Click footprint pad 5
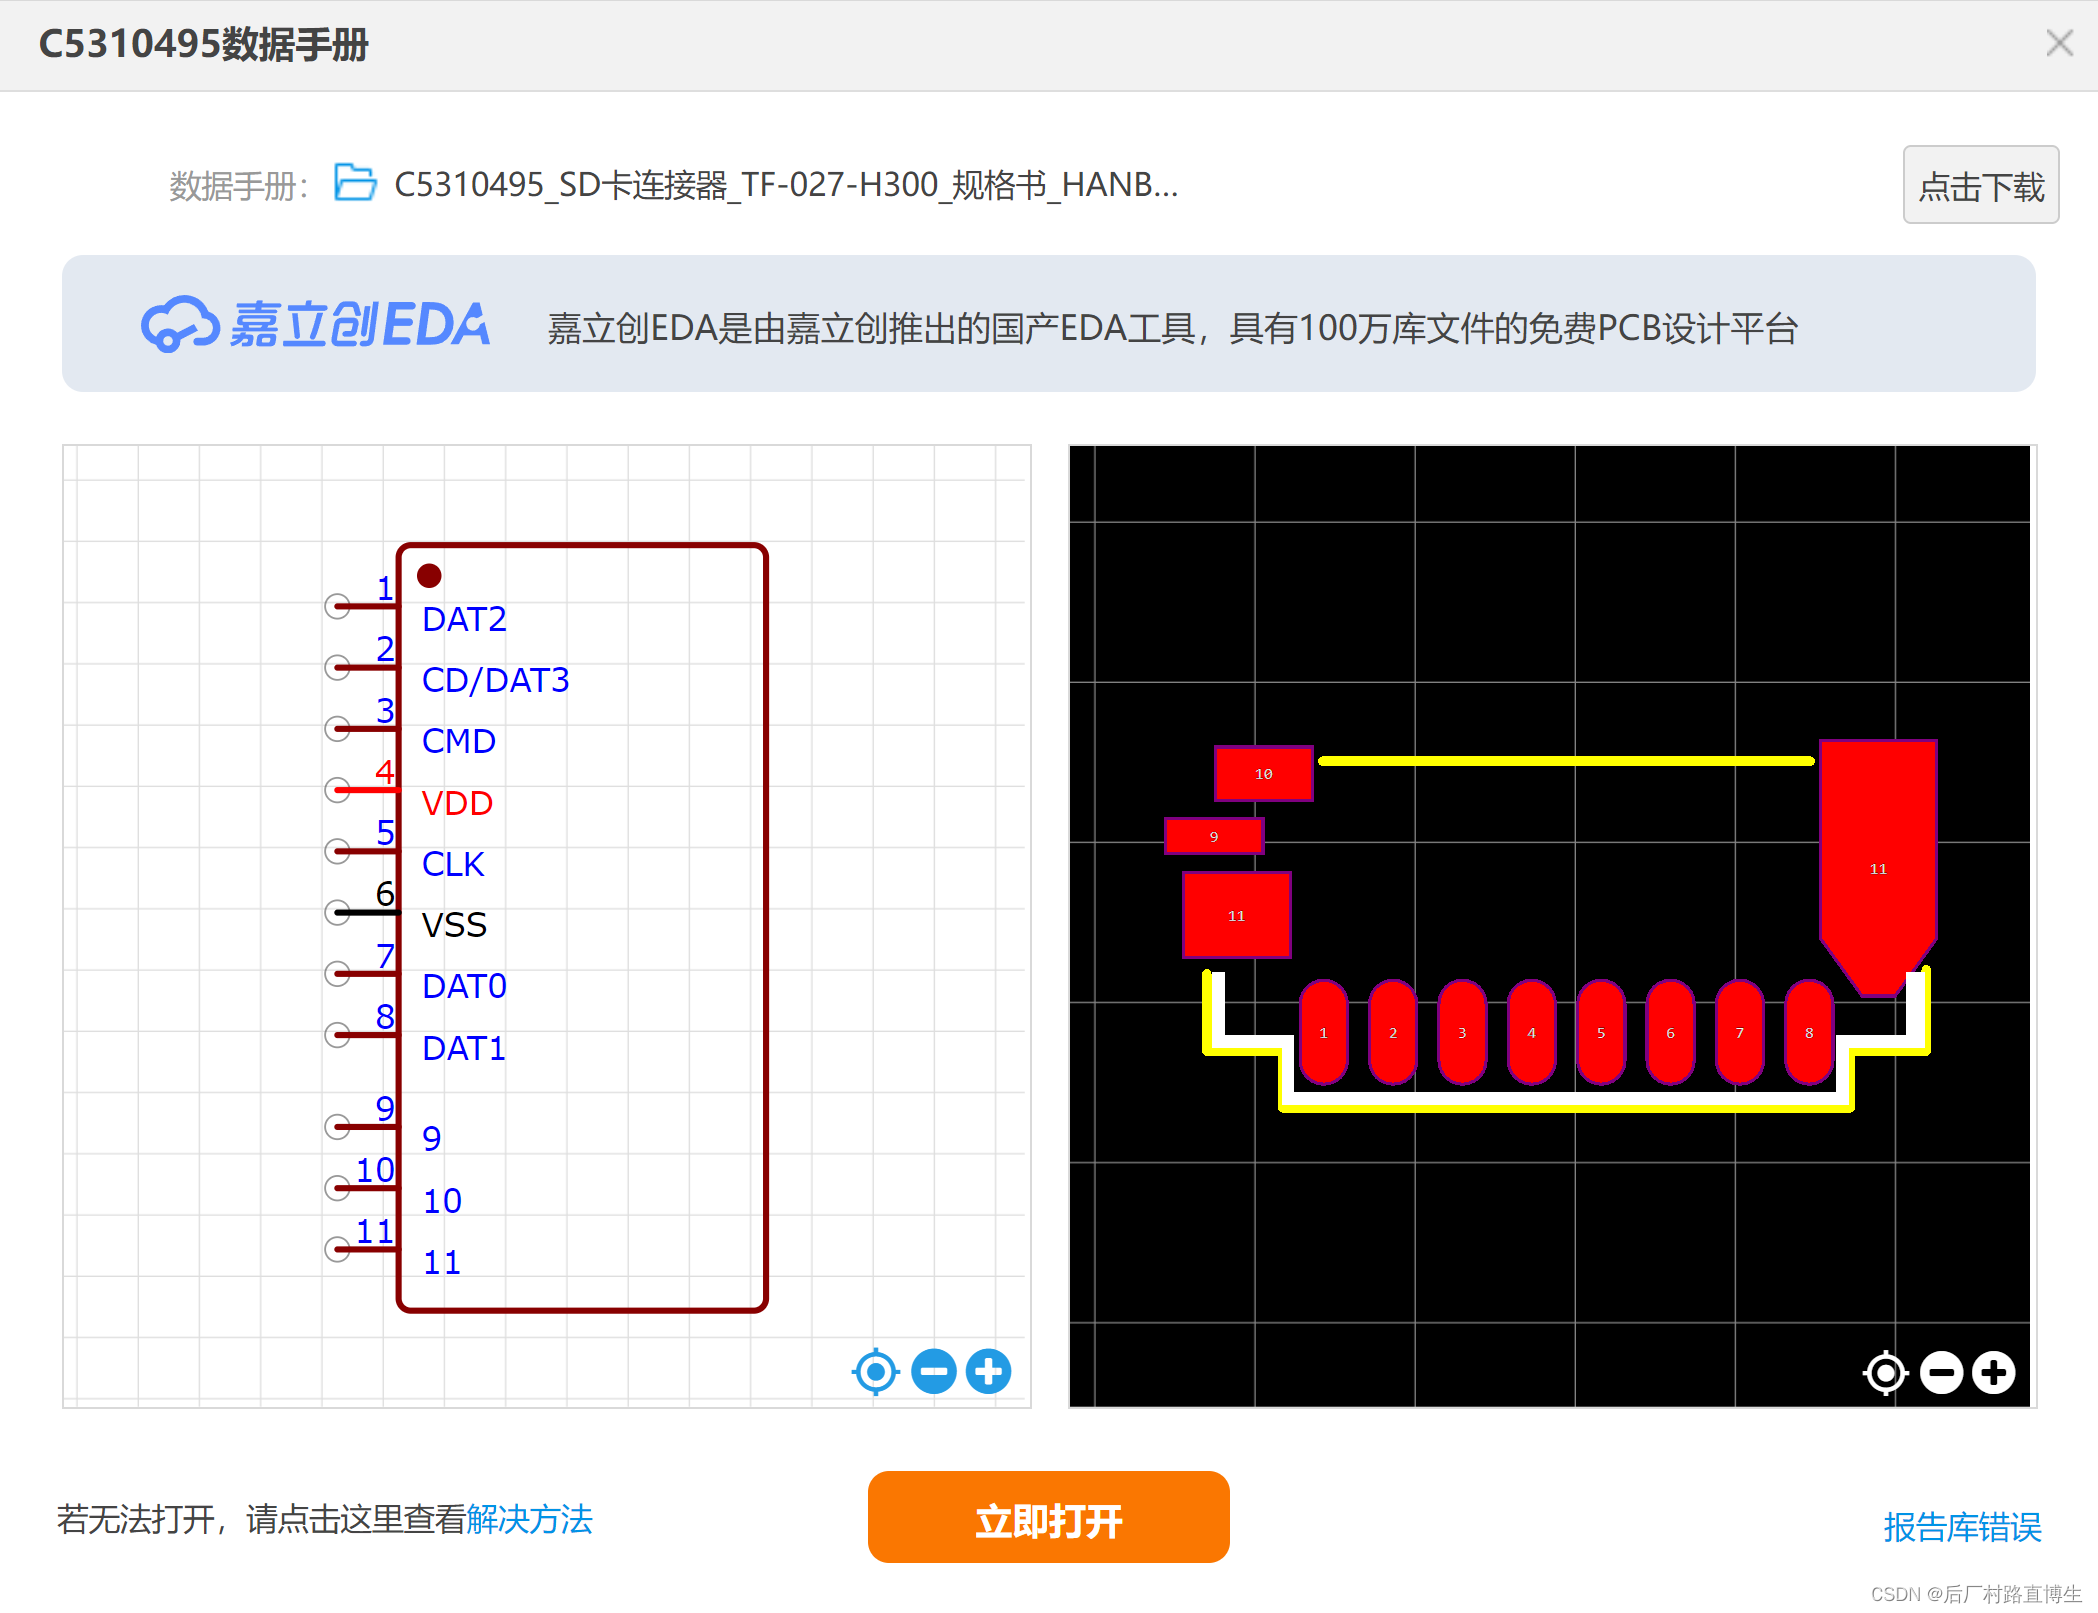Image resolution: width=2098 pixels, height=1613 pixels. 1601,1032
